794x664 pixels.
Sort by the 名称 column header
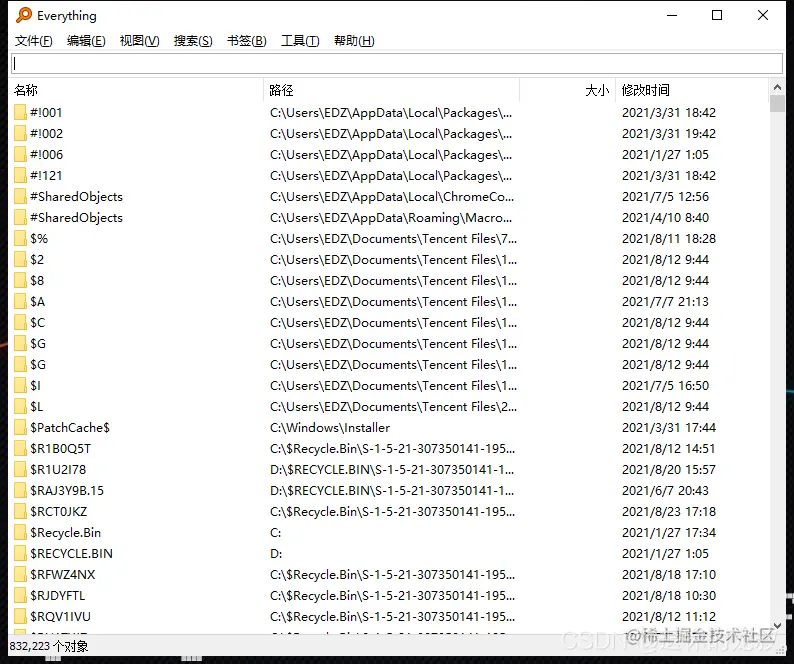coord(137,90)
